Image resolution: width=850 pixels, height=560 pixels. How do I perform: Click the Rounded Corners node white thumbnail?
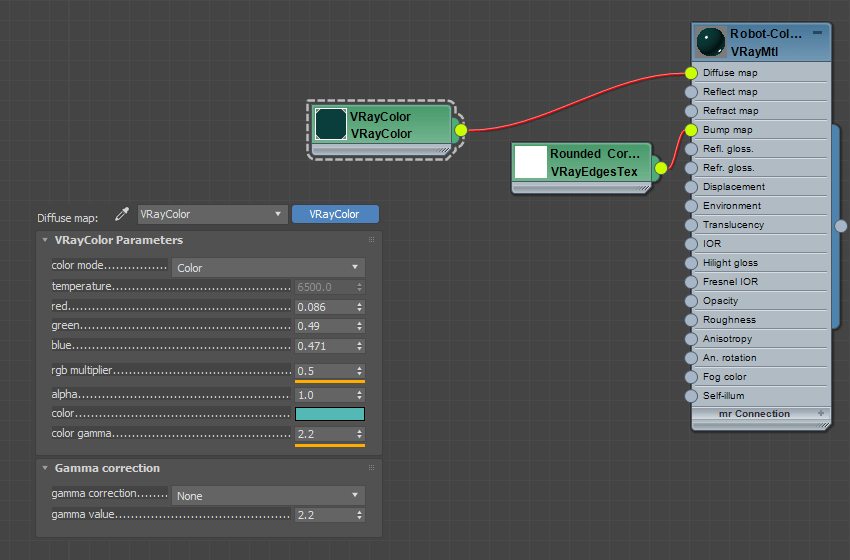point(530,162)
